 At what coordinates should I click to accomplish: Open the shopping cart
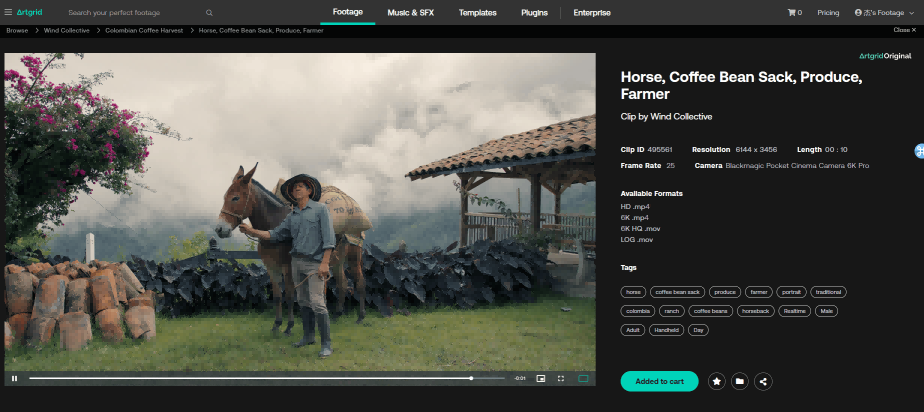coord(794,13)
